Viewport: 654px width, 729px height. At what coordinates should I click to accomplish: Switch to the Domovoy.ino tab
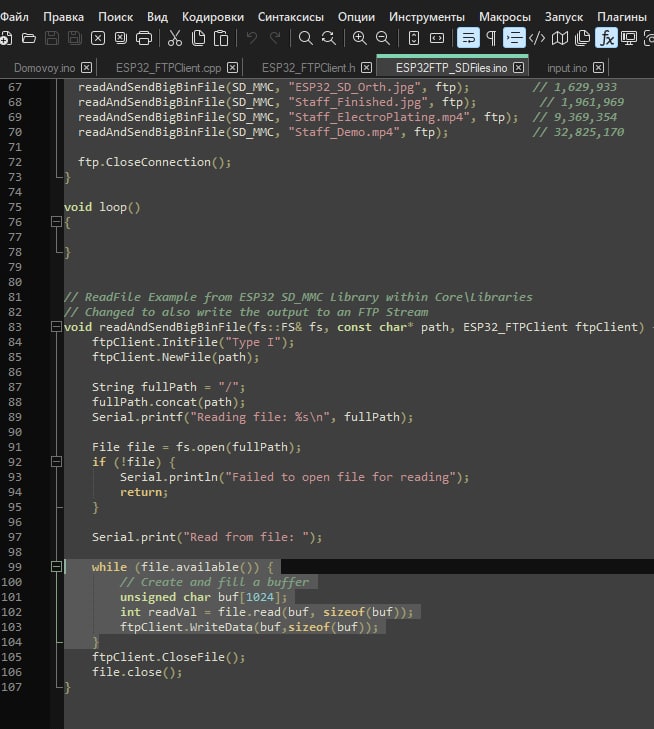pyautogui.click(x=44, y=68)
